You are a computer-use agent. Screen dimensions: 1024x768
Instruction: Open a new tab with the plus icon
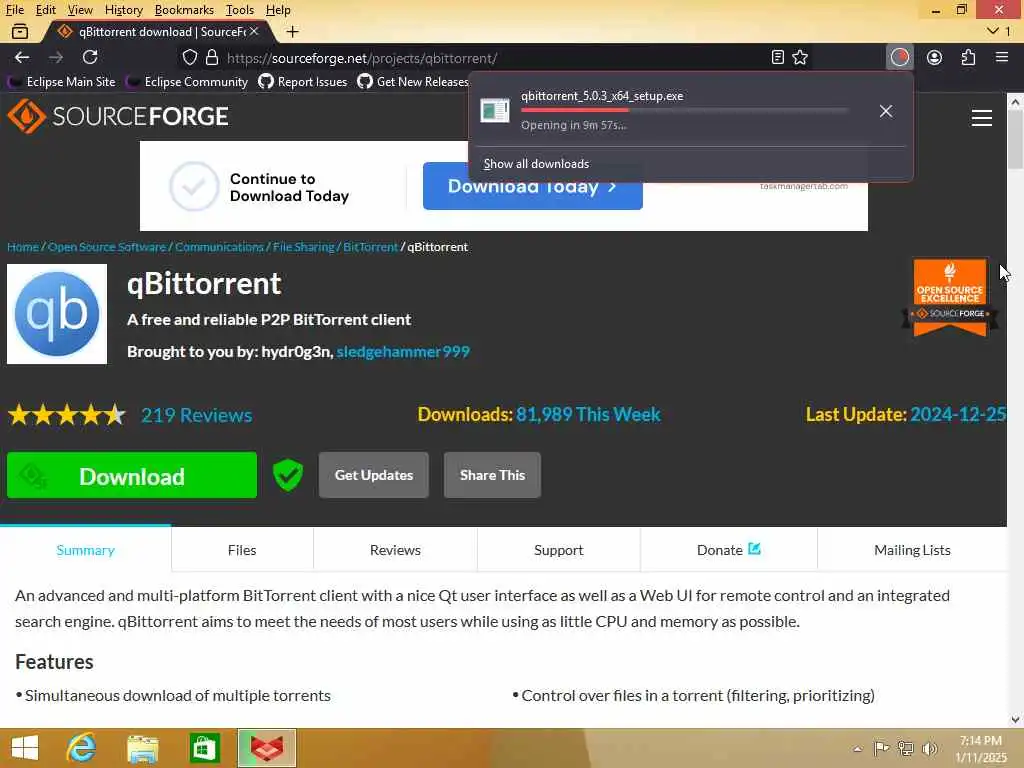point(293,31)
